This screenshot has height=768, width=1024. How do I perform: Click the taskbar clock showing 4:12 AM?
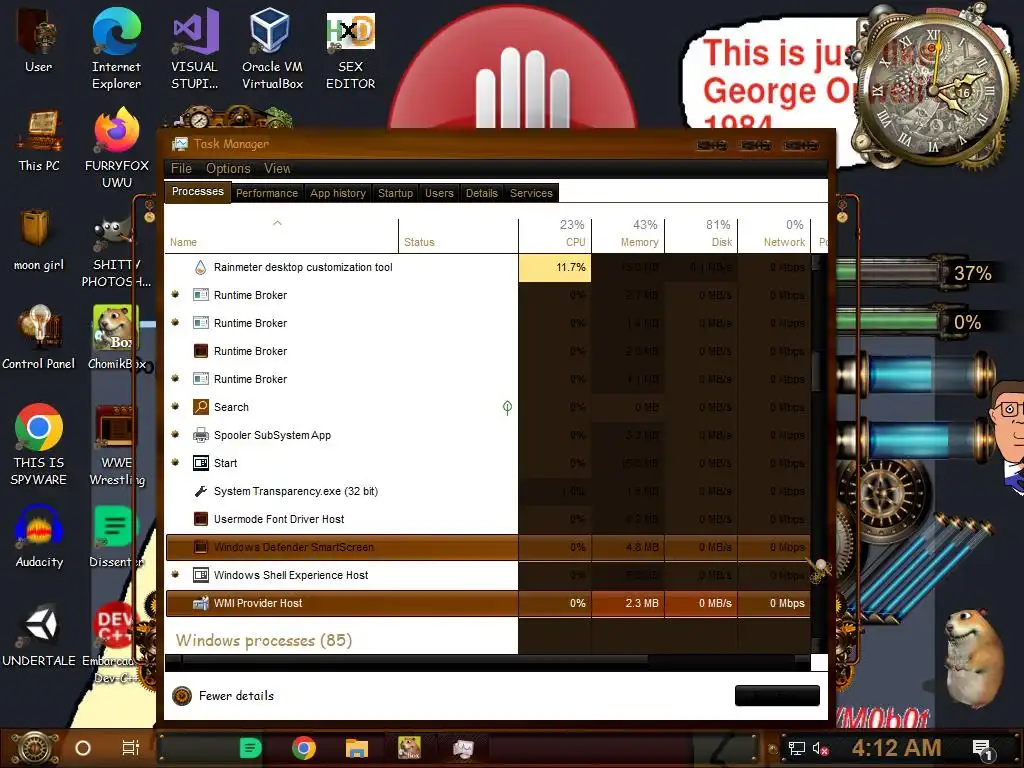pyautogui.click(x=896, y=748)
